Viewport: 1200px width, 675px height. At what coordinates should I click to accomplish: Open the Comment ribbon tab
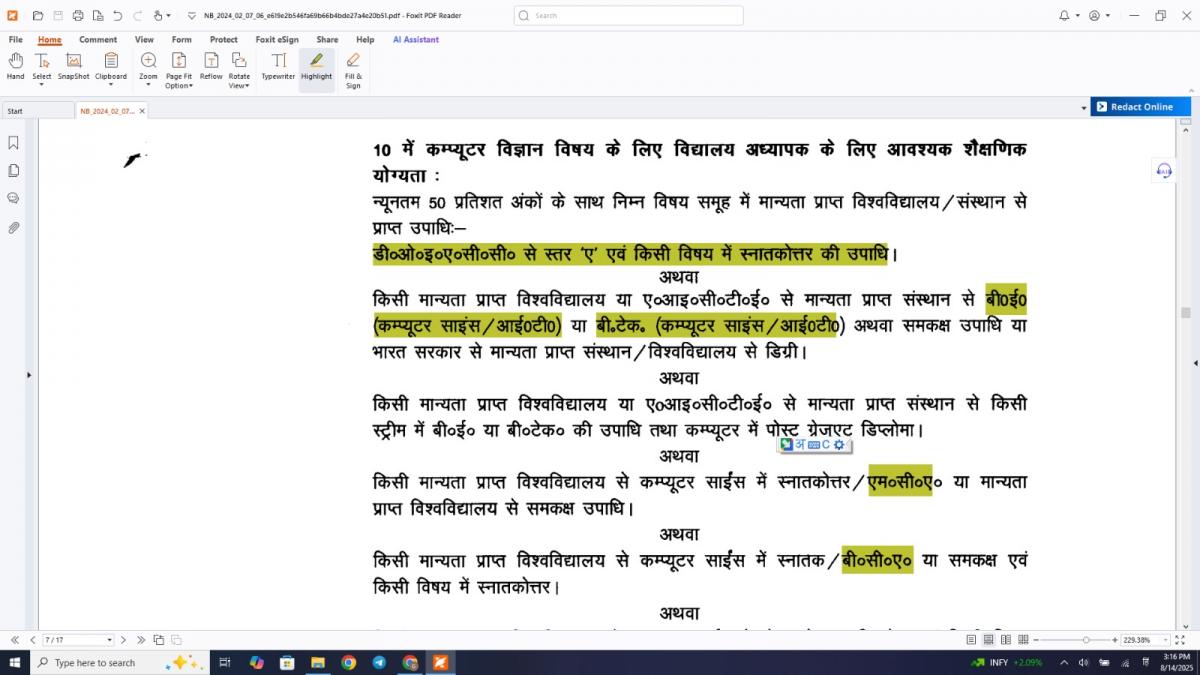[98, 40]
